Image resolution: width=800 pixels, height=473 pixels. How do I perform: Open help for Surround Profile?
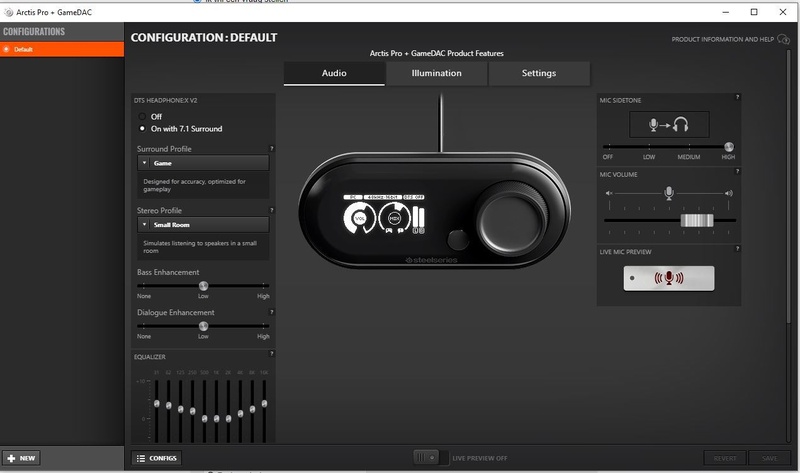click(271, 148)
